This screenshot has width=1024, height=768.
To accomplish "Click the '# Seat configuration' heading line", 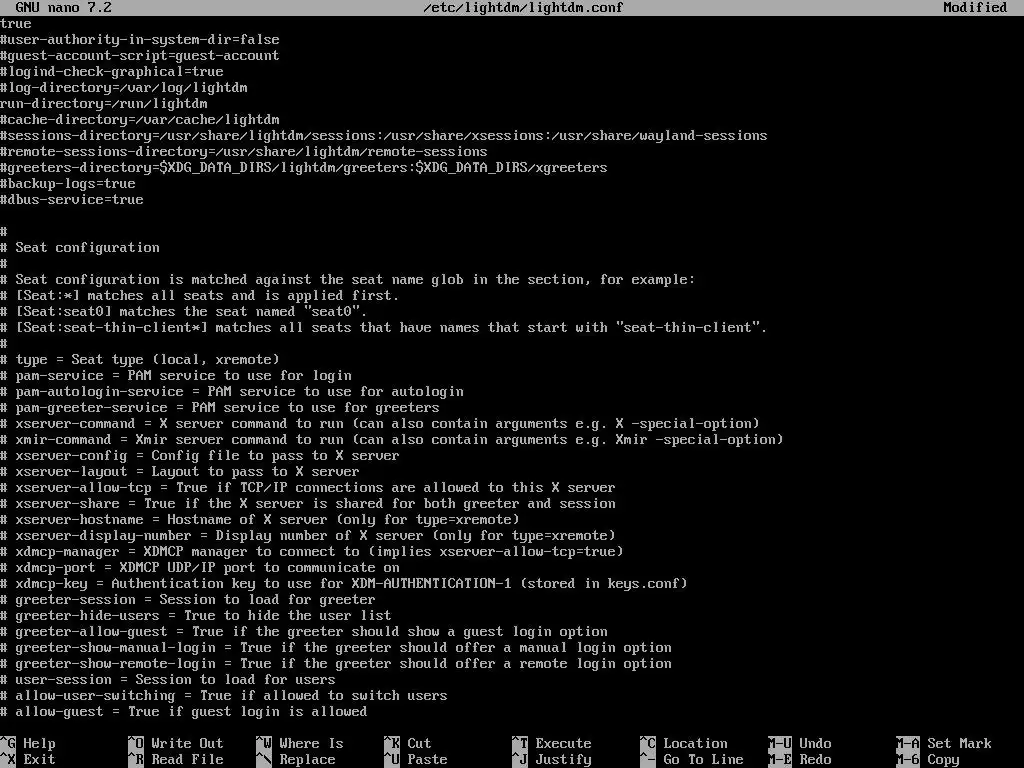I will (80, 248).
